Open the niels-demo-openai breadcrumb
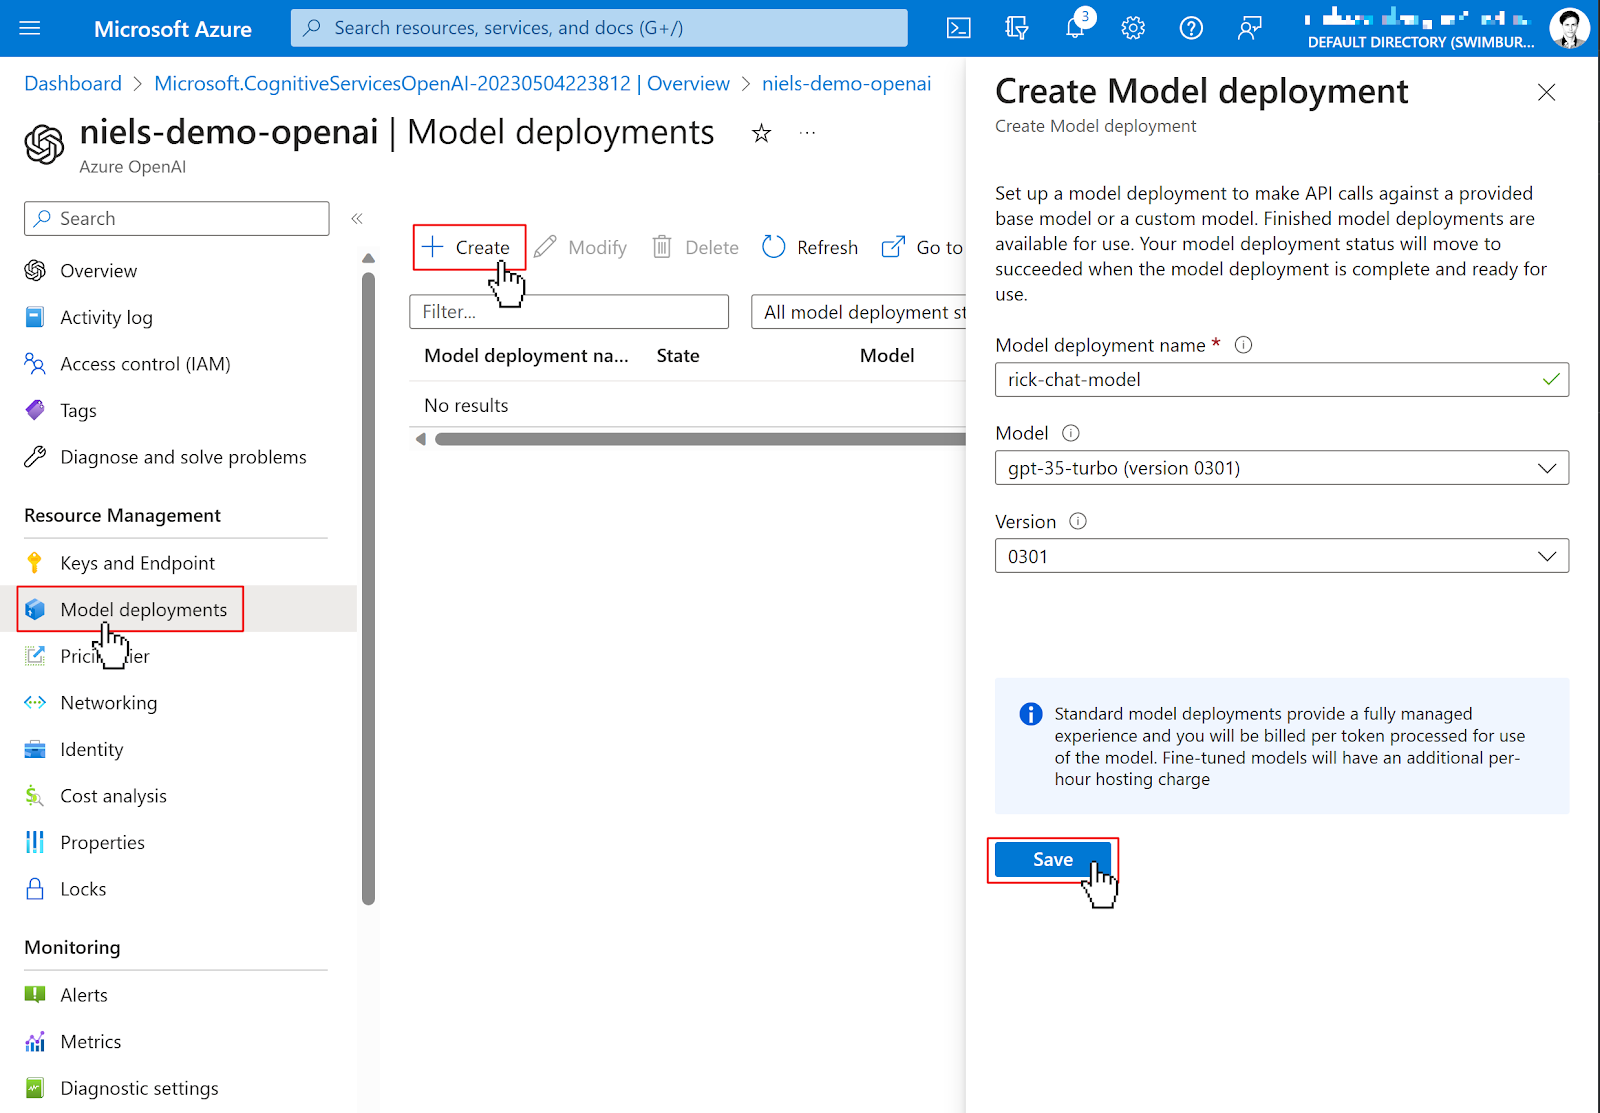Viewport: 1600px width, 1113px height. [x=846, y=84]
